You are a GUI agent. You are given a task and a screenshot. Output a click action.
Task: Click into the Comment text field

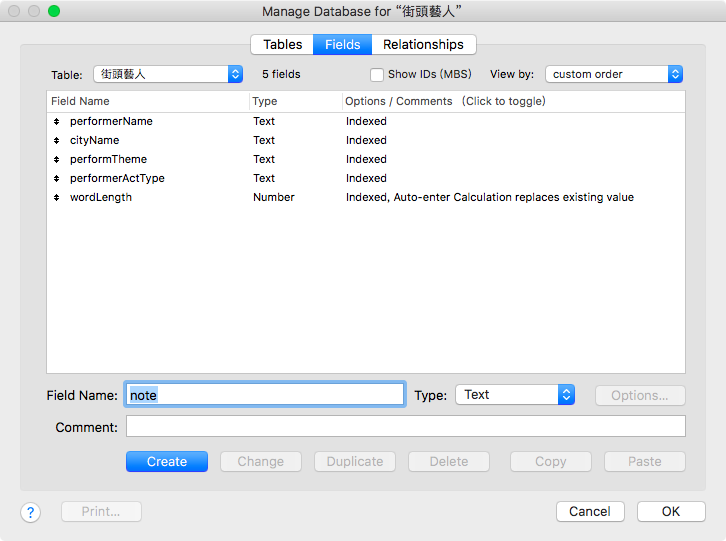pos(406,426)
